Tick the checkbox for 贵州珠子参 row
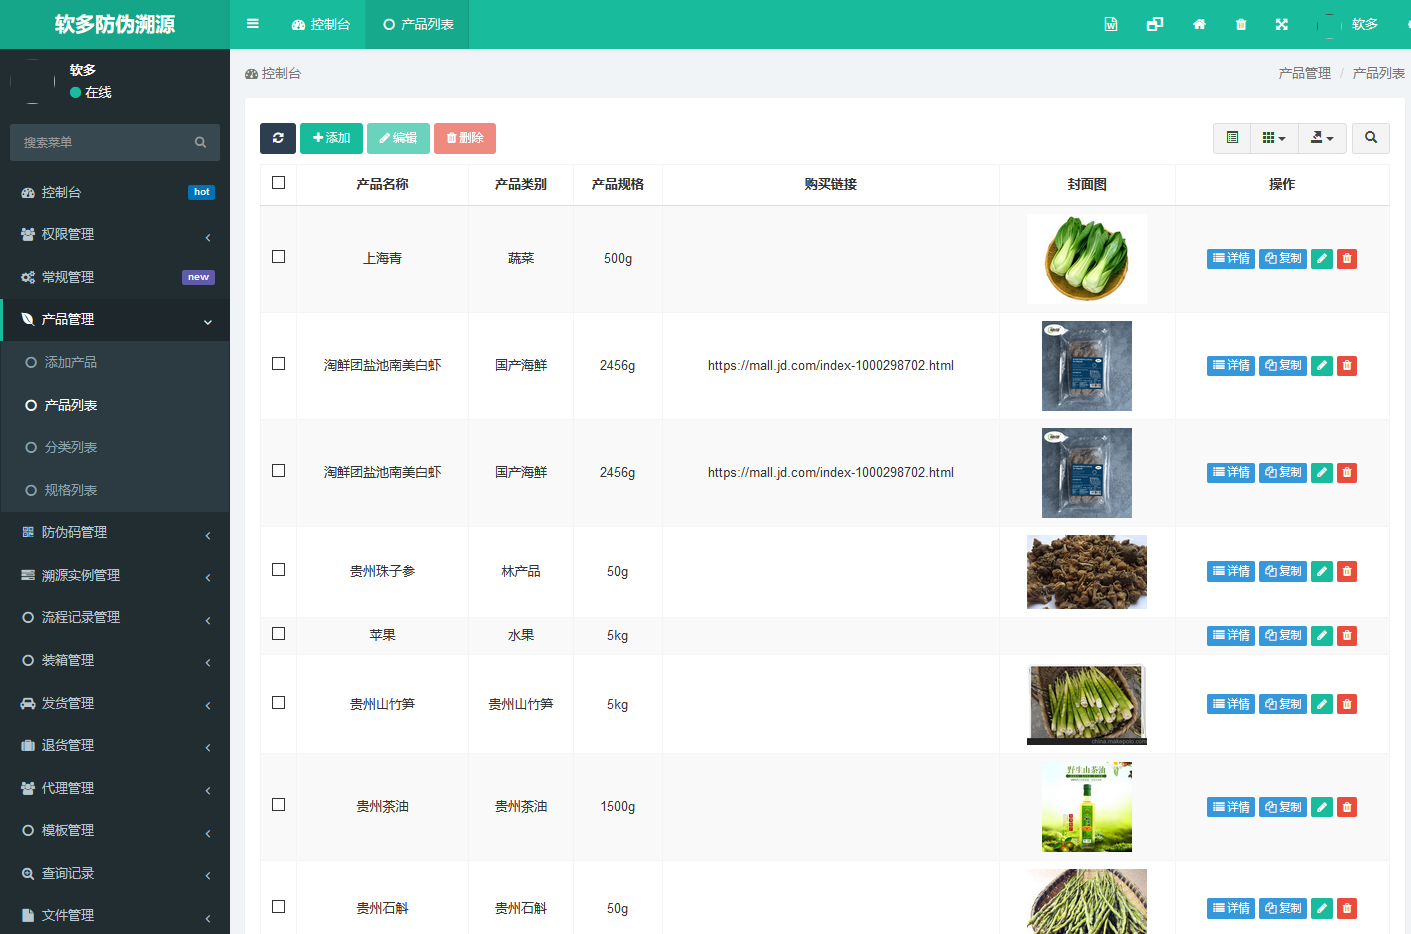This screenshot has width=1411, height=934. coord(279,570)
